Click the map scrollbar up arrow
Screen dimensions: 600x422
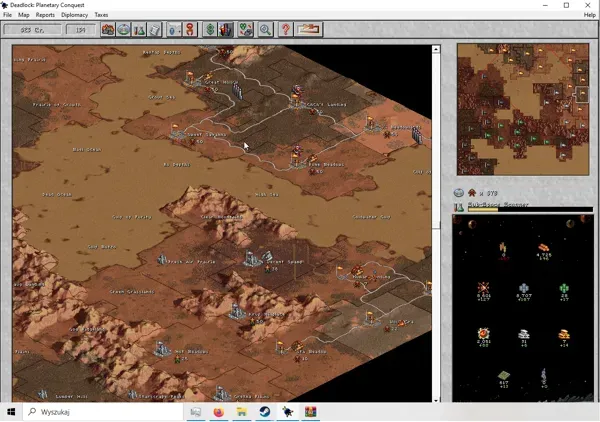(436, 49)
